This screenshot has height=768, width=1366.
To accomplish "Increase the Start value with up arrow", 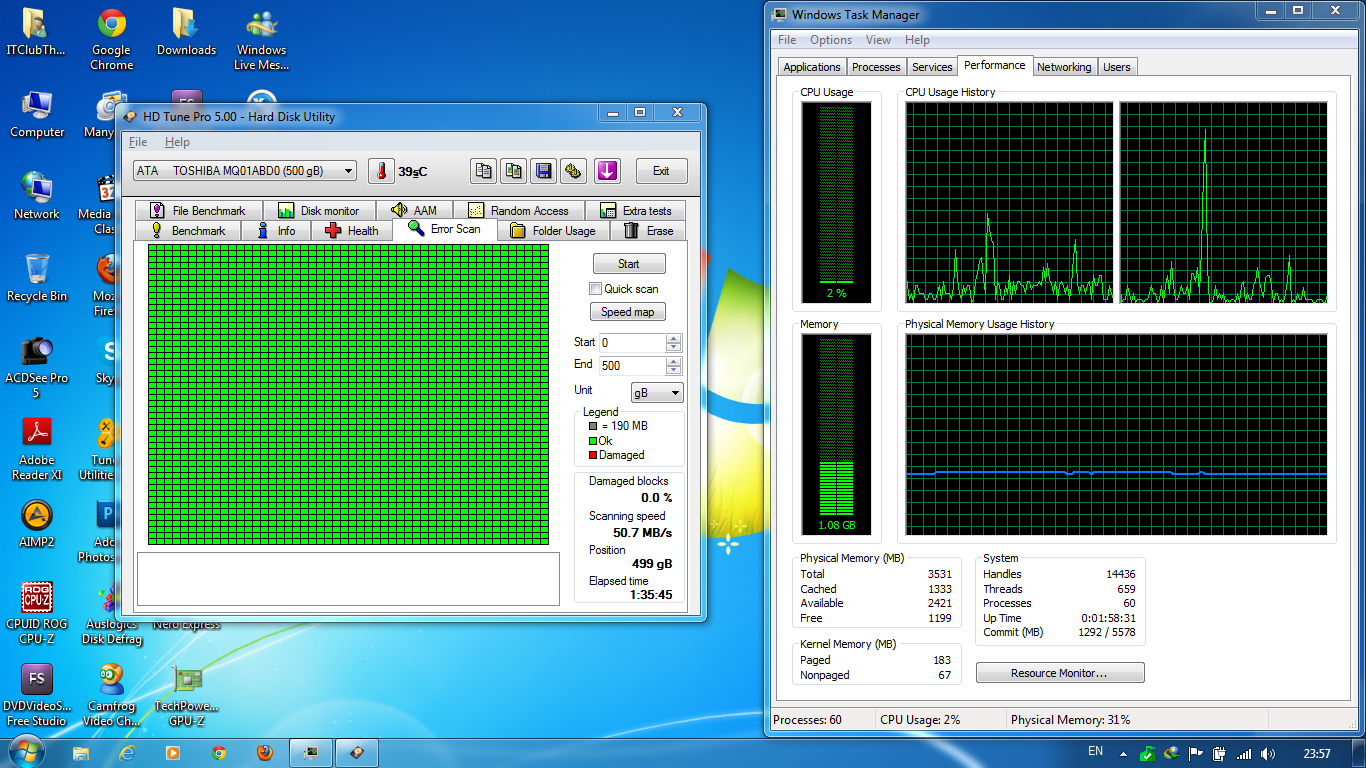I will (673, 338).
